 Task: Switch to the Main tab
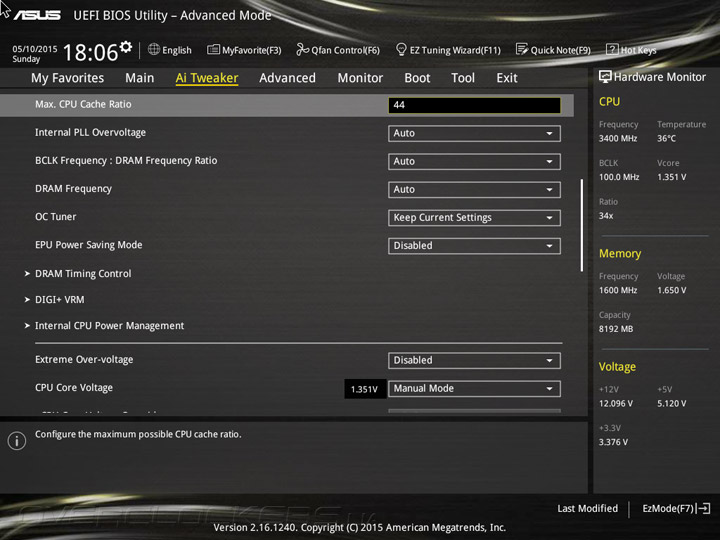pos(140,78)
